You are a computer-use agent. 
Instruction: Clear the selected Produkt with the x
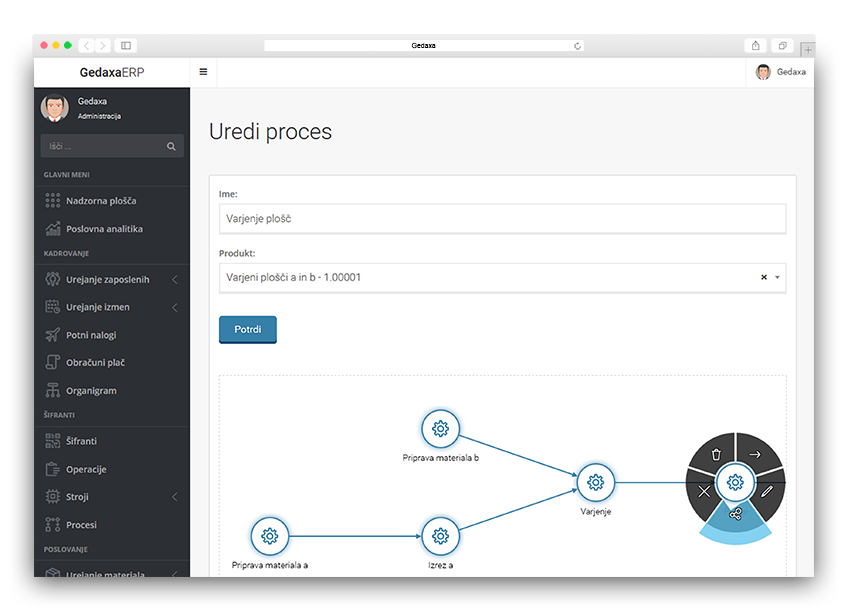click(x=764, y=278)
